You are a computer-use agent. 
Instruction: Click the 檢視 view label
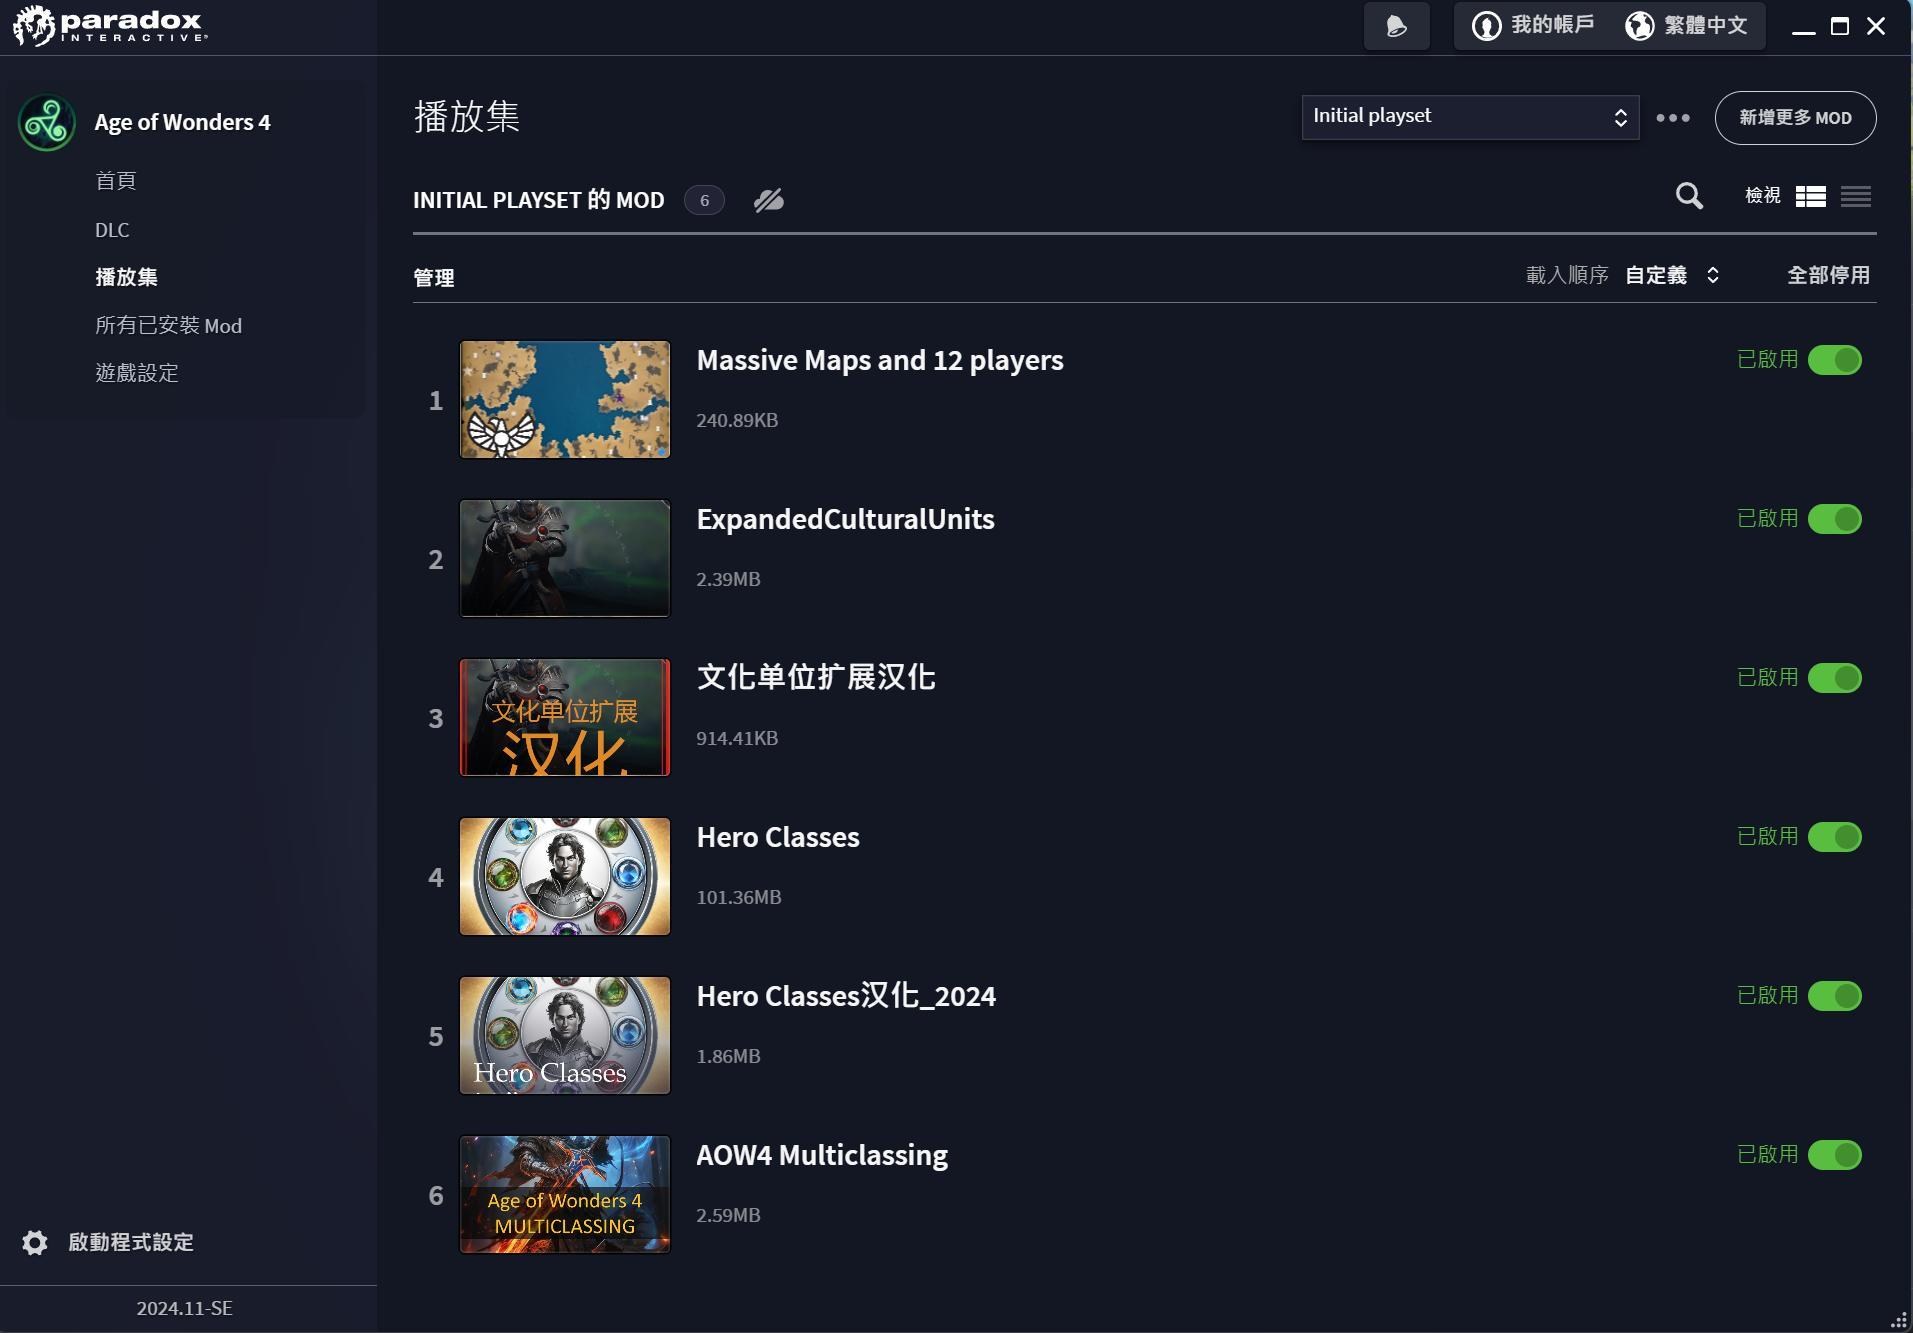point(1763,195)
